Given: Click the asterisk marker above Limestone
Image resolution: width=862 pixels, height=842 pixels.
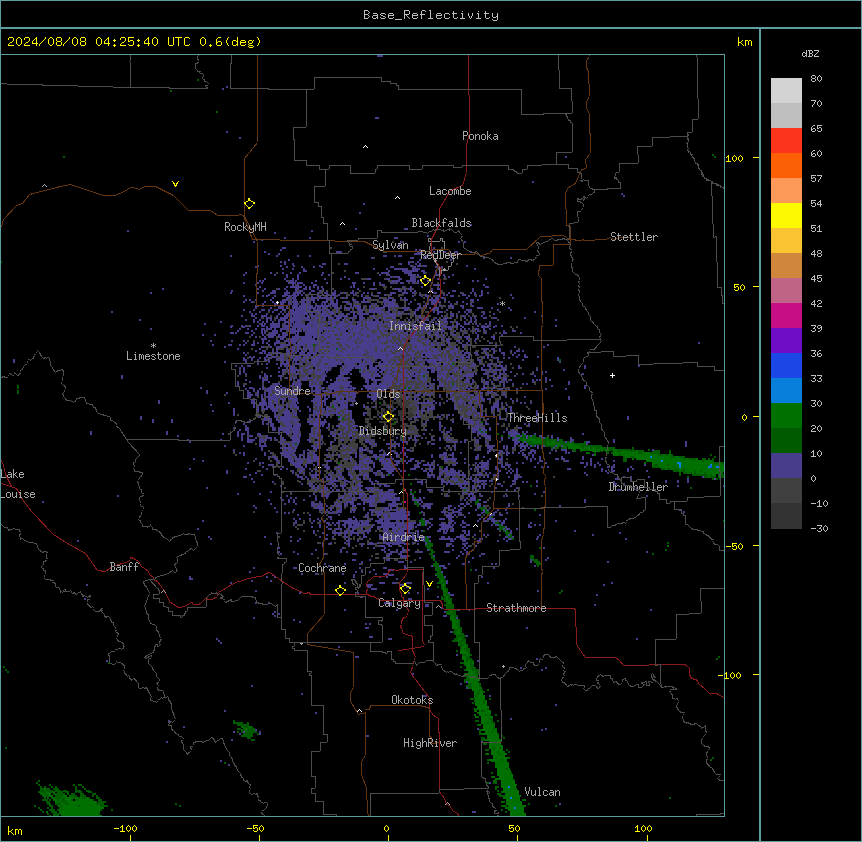Looking at the screenshot, I should pyautogui.click(x=153, y=346).
